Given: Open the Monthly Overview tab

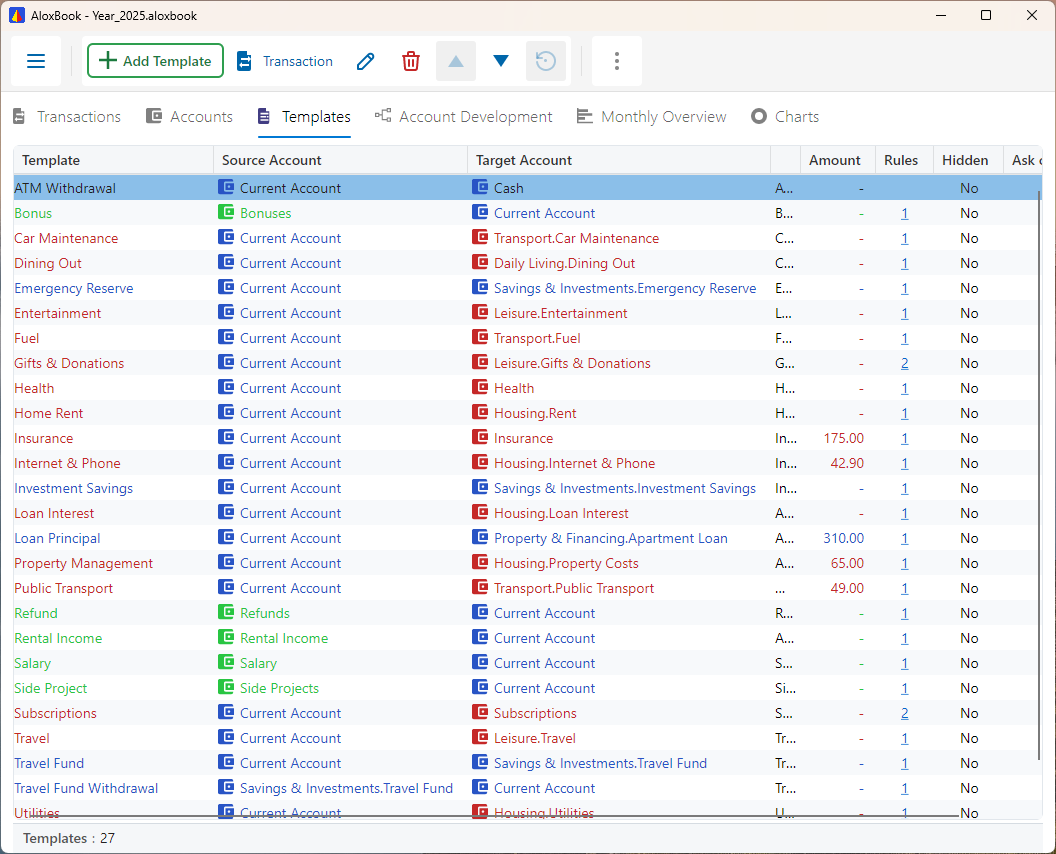Looking at the screenshot, I should tap(651, 117).
